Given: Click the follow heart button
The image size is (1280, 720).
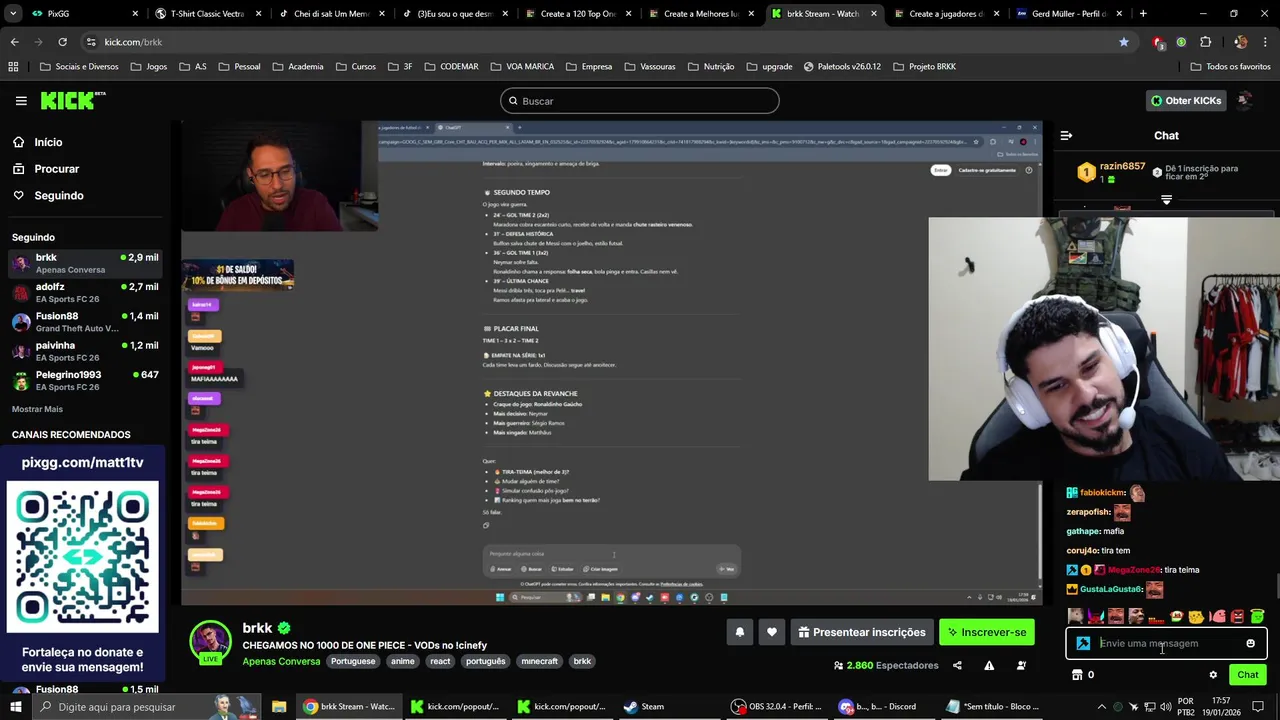Looking at the screenshot, I should point(771,632).
